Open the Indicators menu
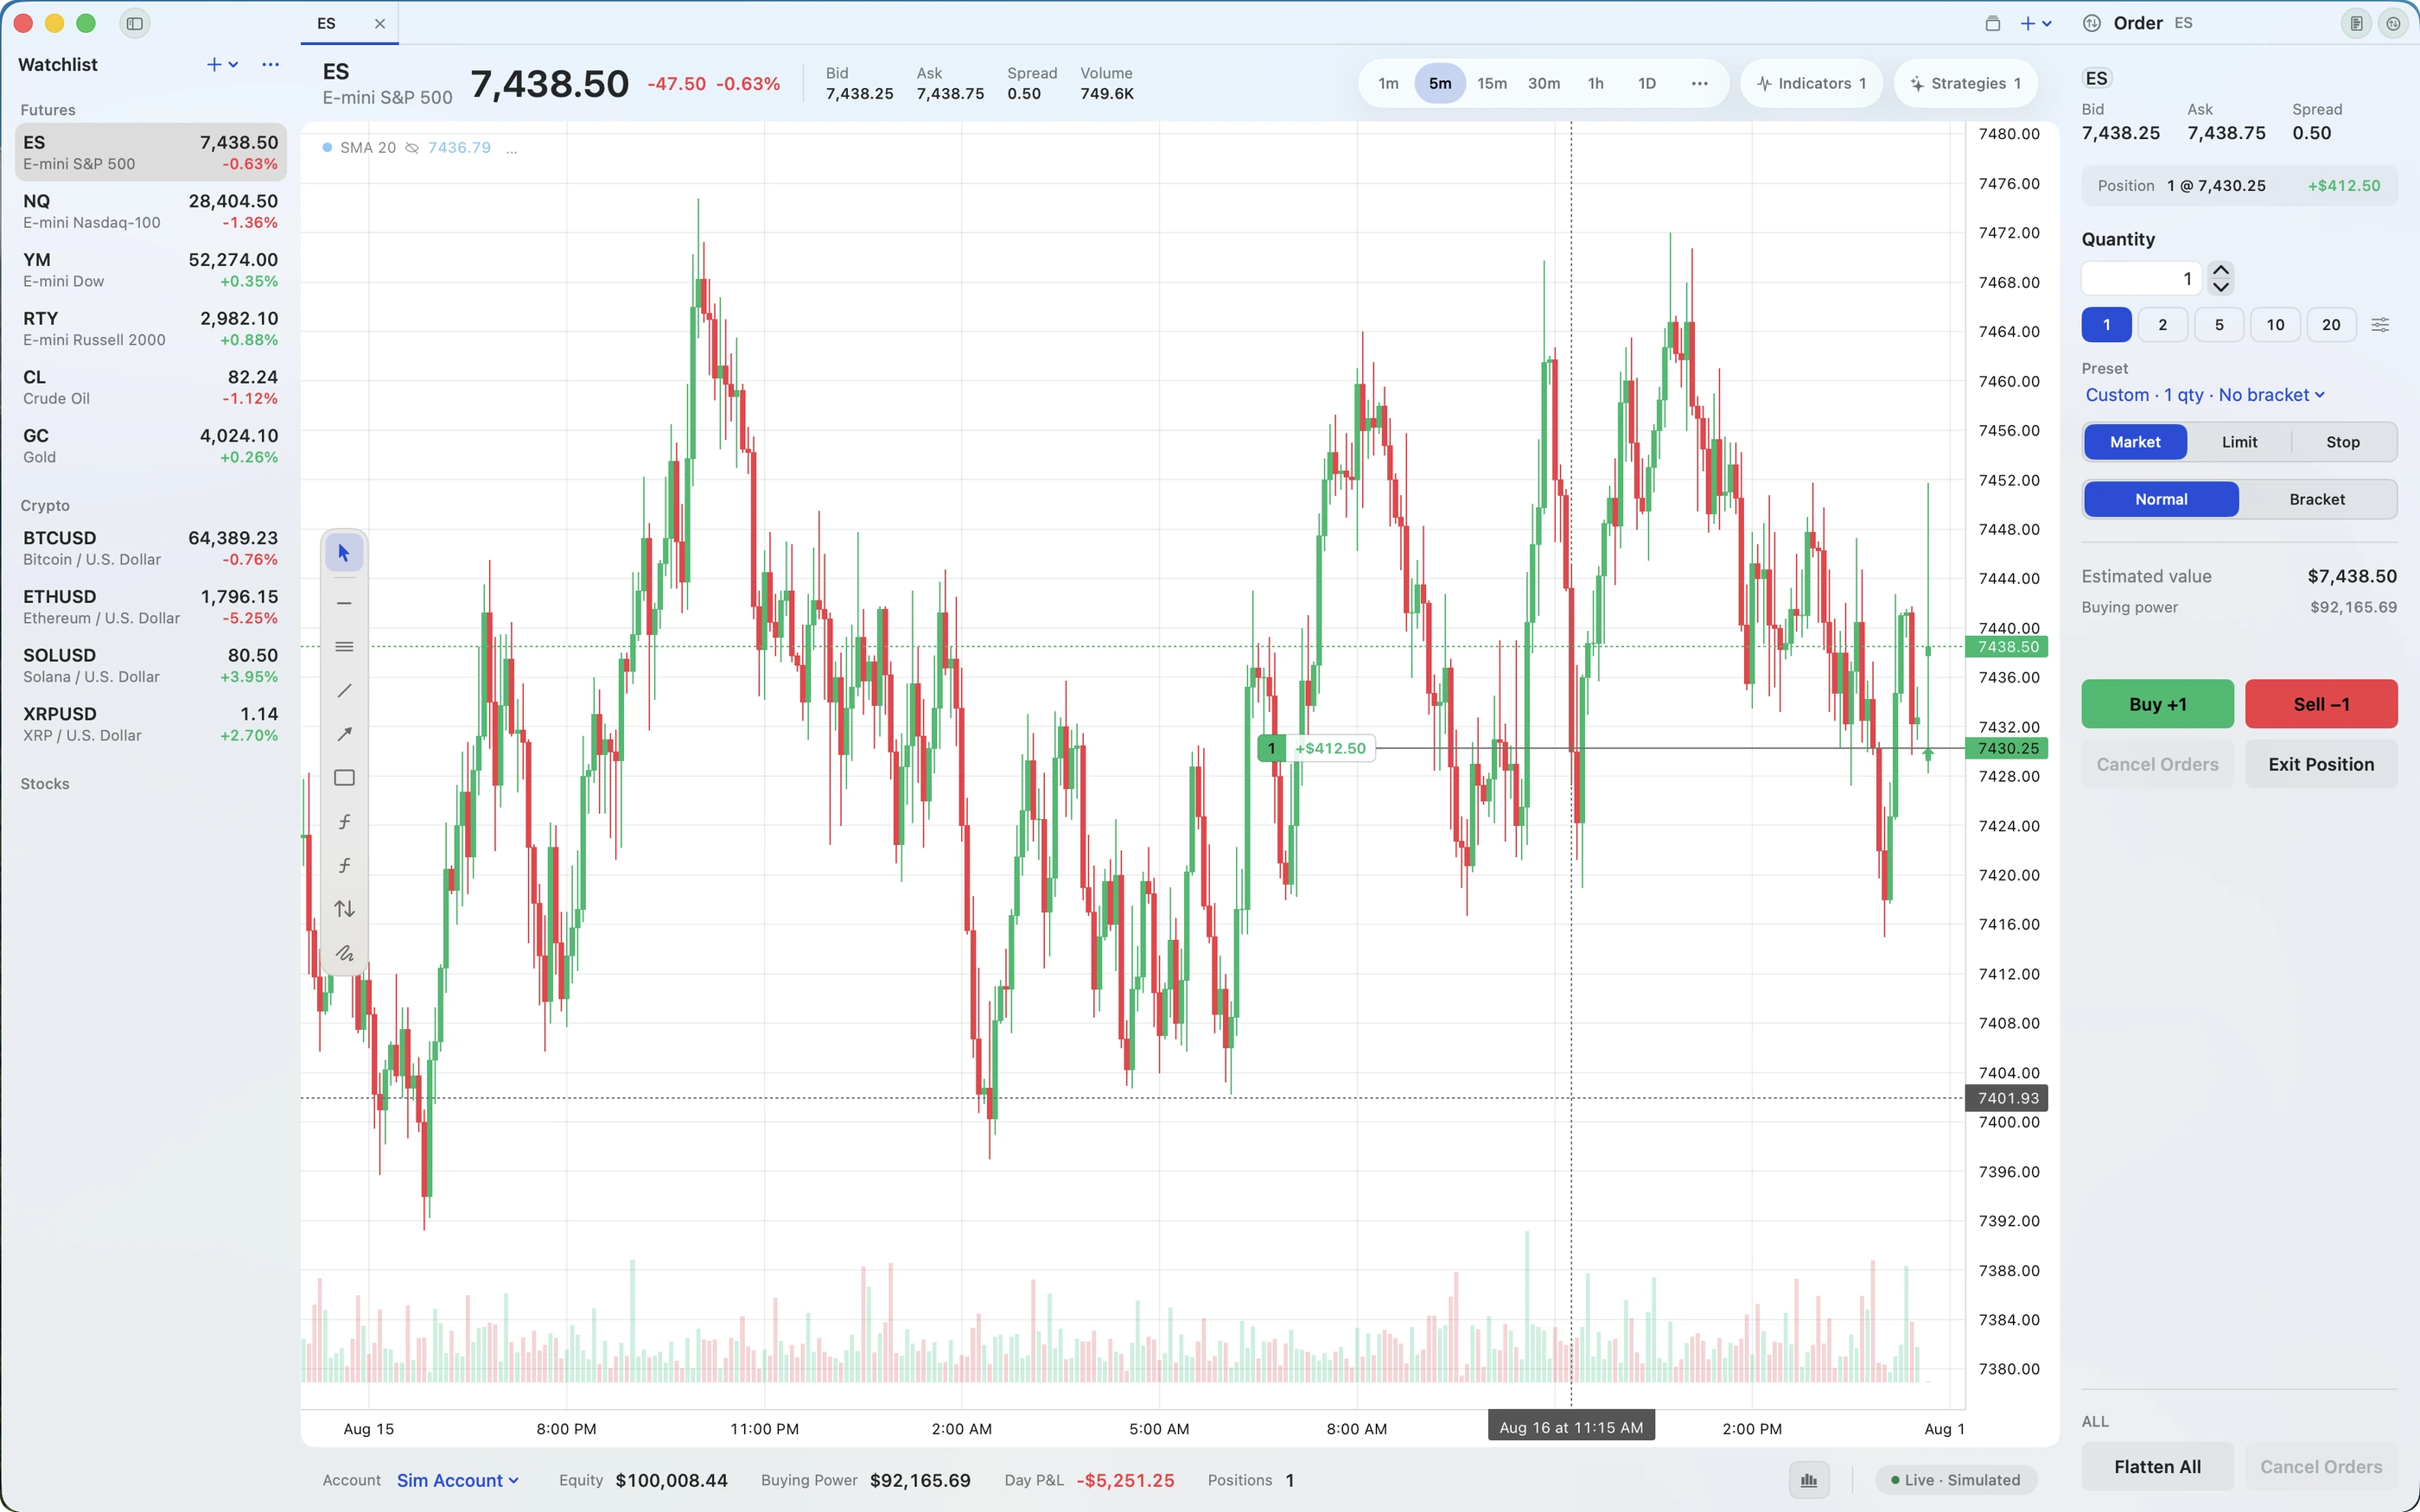This screenshot has width=2420, height=1512. 1811,84
